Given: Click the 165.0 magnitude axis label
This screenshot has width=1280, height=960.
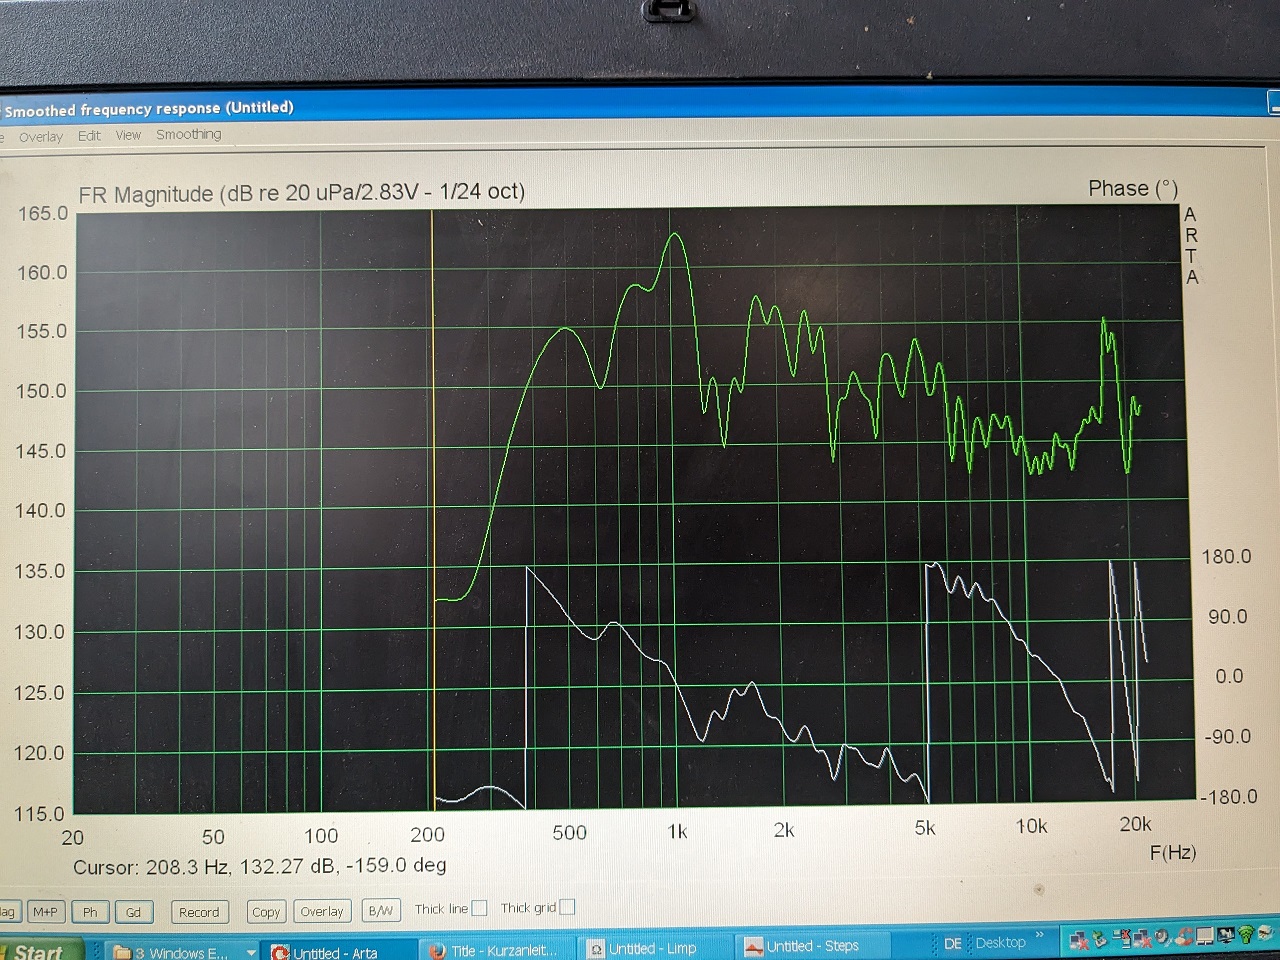Looking at the screenshot, I should coord(42,213).
